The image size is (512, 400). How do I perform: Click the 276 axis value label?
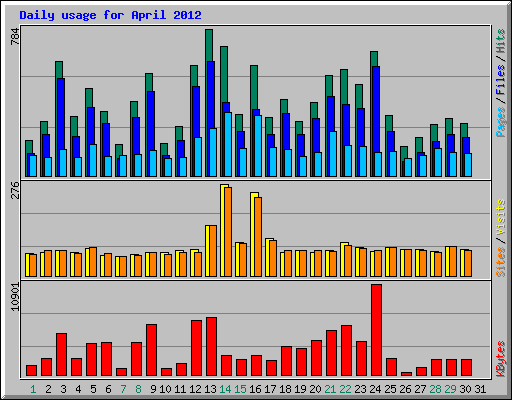(x=15, y=190)
